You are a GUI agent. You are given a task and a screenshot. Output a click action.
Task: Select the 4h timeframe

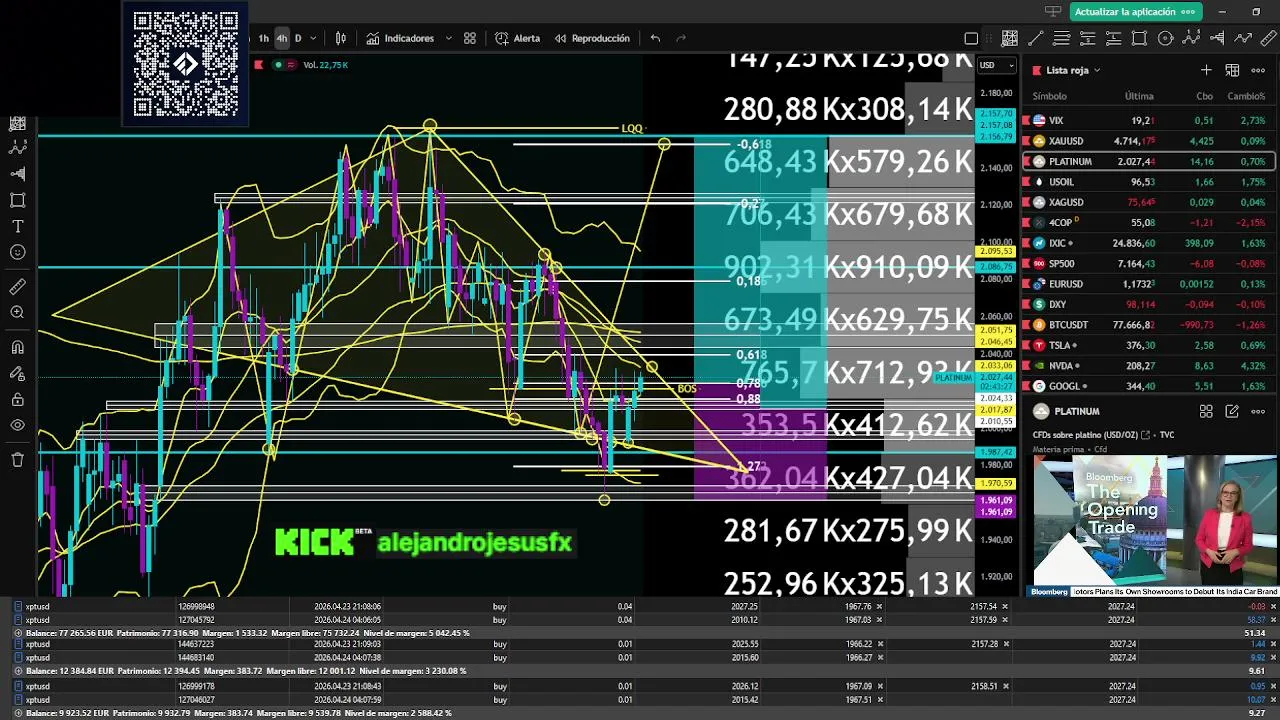pyautogui.click(x=281, y=38)
